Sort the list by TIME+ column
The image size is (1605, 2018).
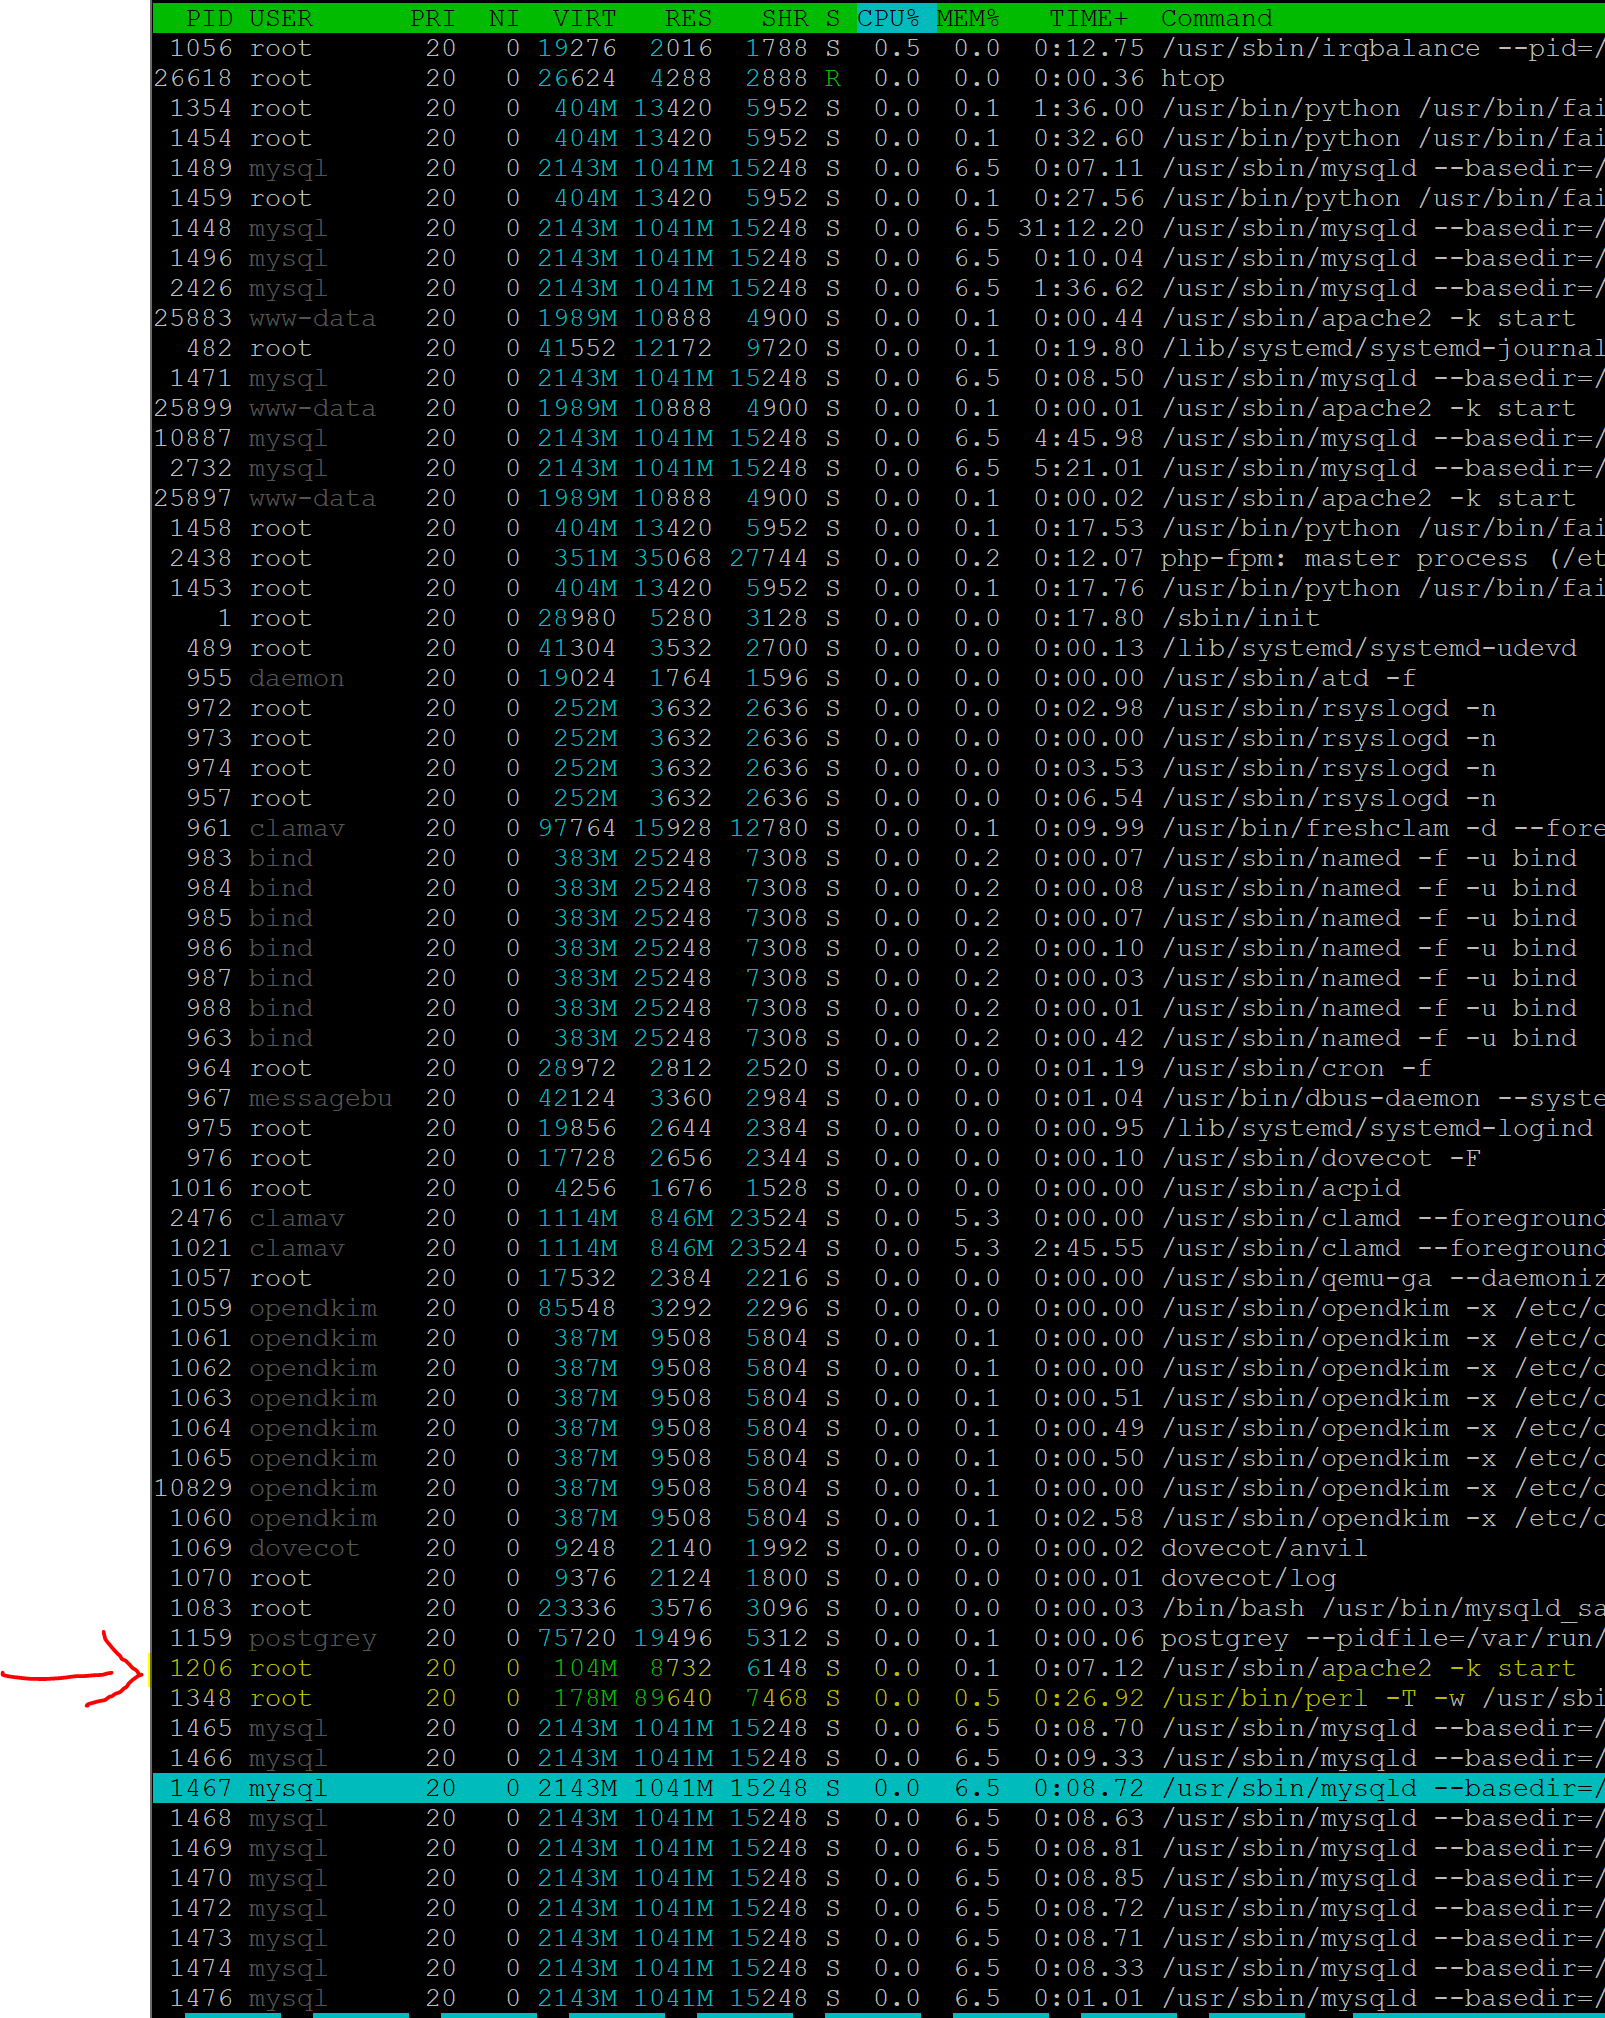(x=1088, y=18)
